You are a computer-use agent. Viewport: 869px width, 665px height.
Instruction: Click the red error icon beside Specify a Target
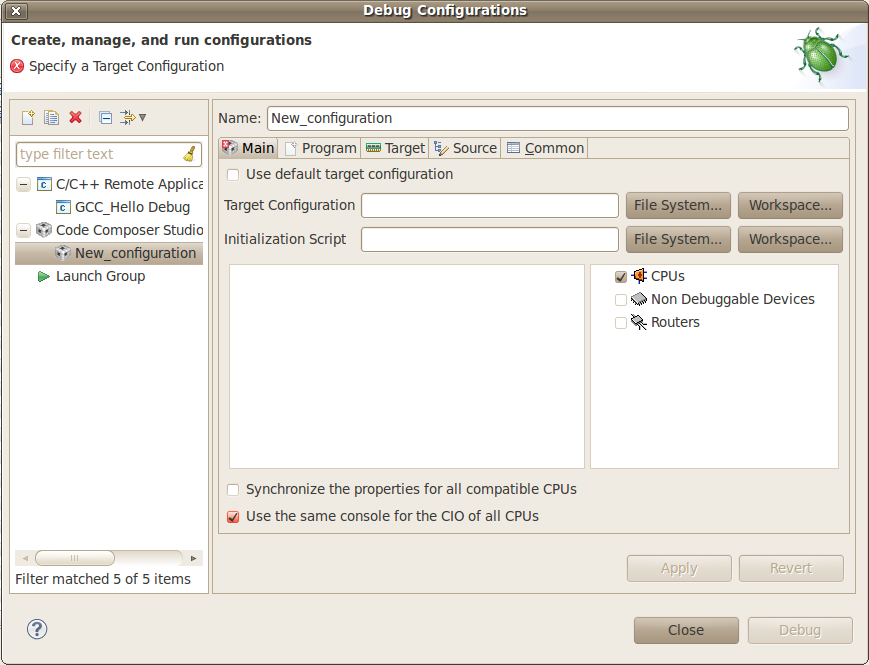(x=17, y=66)
